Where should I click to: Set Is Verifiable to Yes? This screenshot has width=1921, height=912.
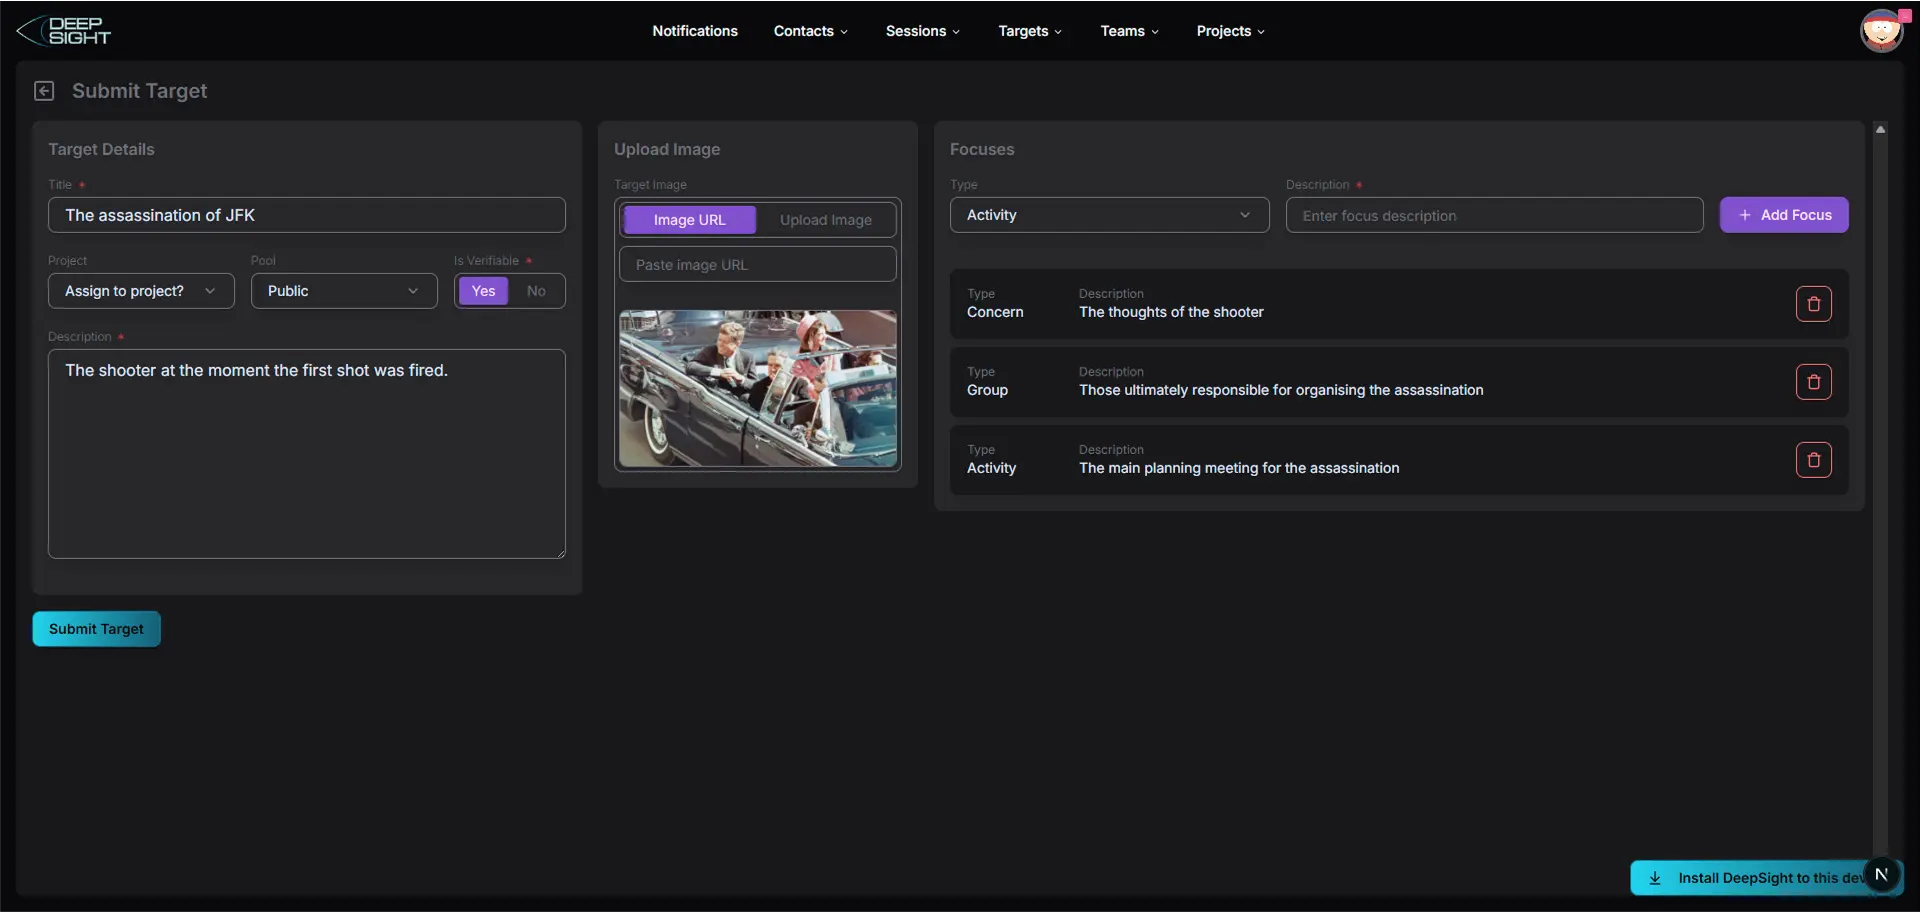click(483, 291)
